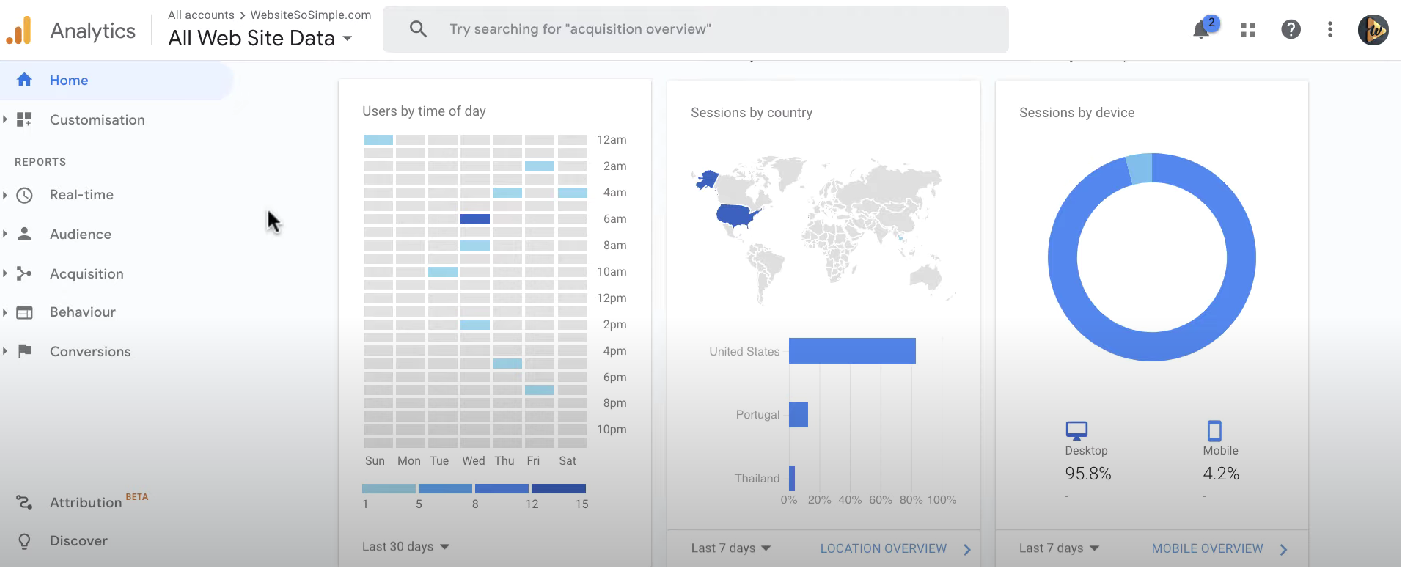
Task: Open the All Web Site Data dropdown
Action: (x=260, y=39)
